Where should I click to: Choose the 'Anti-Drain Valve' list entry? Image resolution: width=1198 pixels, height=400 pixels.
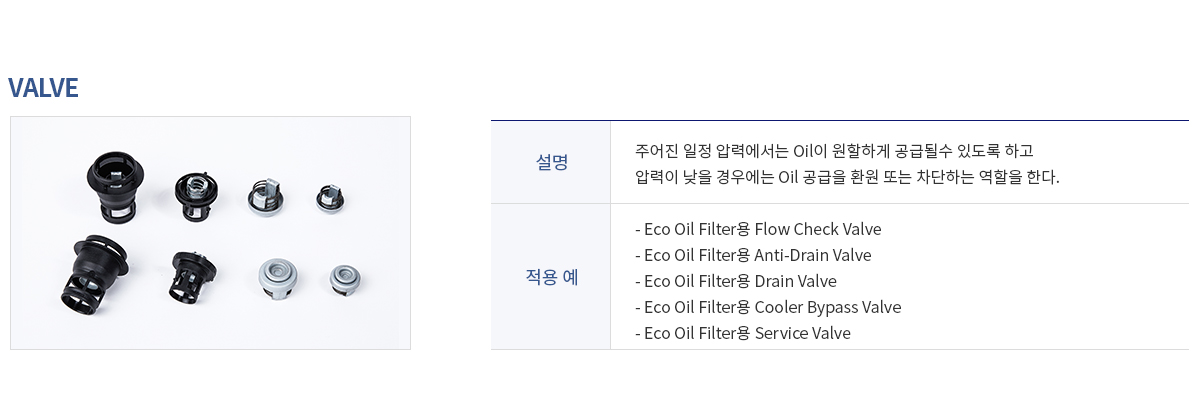pyautogui.click(x=813, y=255)
